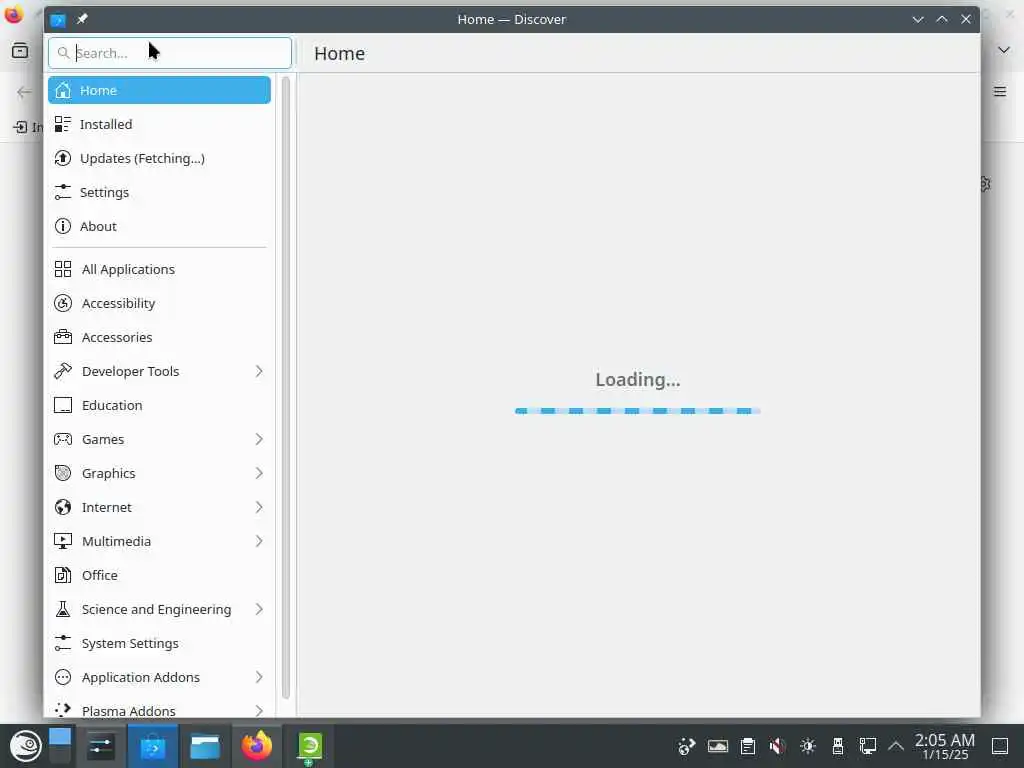Click the Accessibility category icon

coord(63,303)
